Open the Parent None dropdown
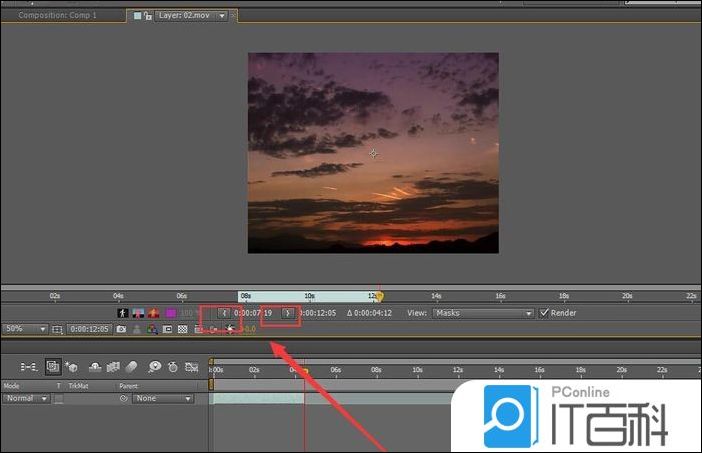702x453 pixels. tap(163, 399)
